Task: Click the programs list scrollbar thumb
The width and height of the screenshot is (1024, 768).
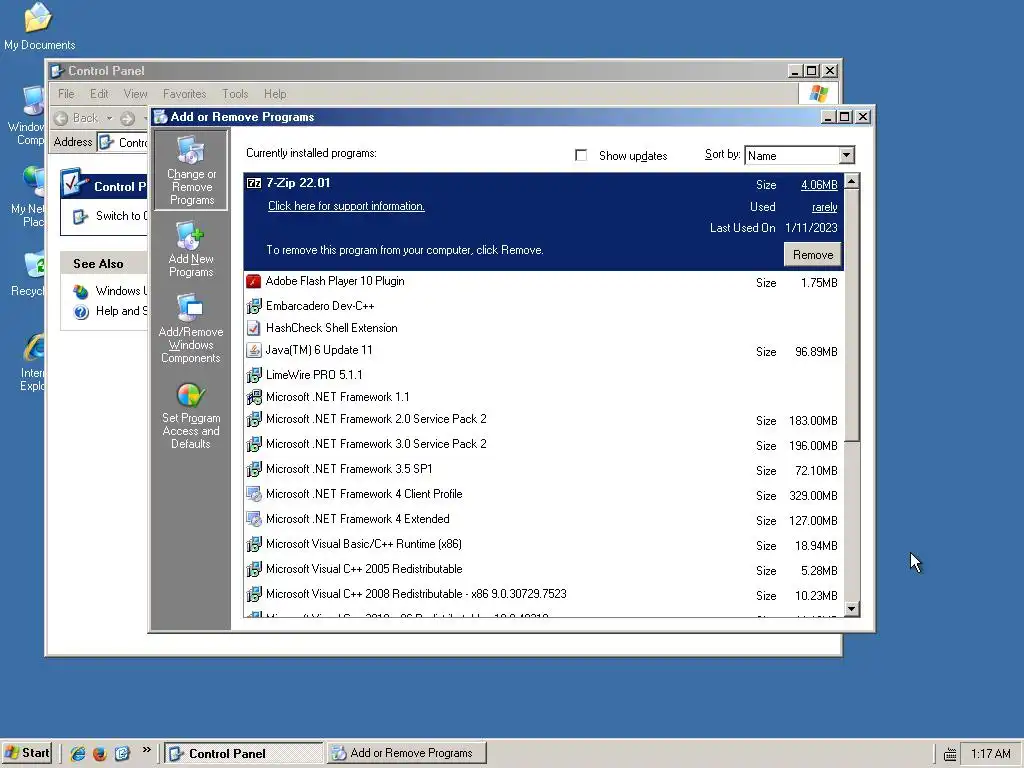Action: click(852, 315)
